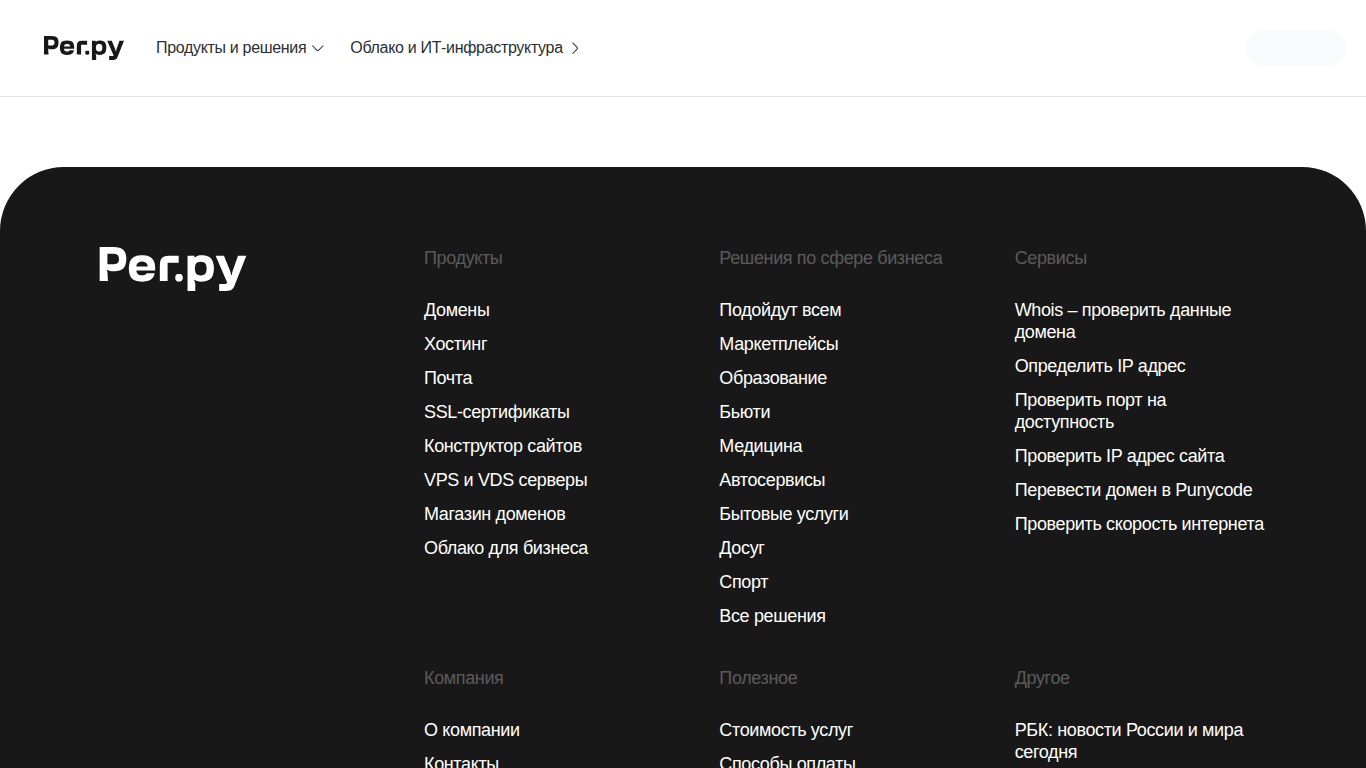Go to the Хостинг page
Image resolution: width=1366 pixels, height=768 pixels.
(x=456, y=344)
